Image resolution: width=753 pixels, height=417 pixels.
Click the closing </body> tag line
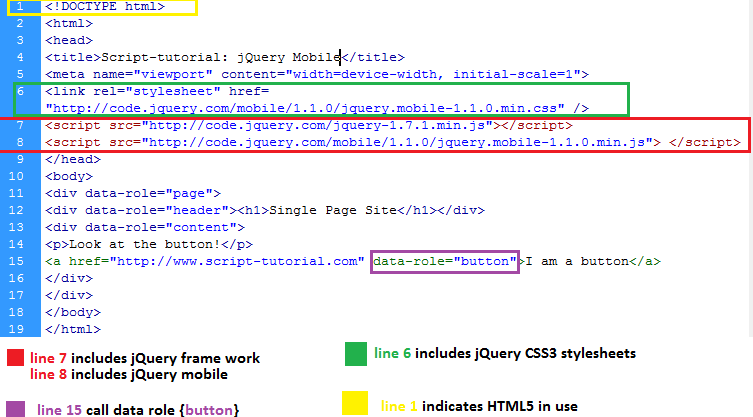(x=73, y=312)
